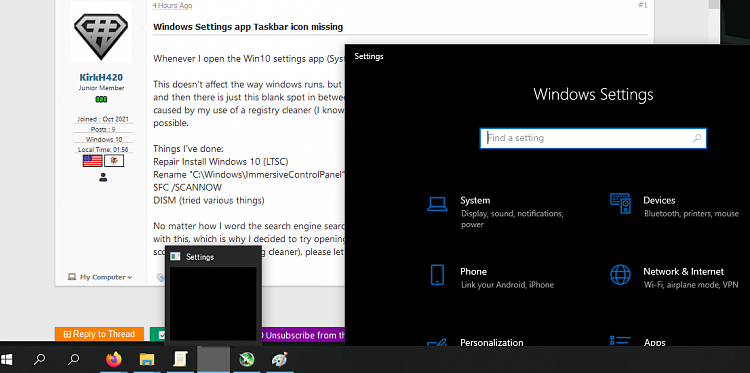
Task: Click the magnifier inside Find a setting
Action: click(x=697, y=138)
